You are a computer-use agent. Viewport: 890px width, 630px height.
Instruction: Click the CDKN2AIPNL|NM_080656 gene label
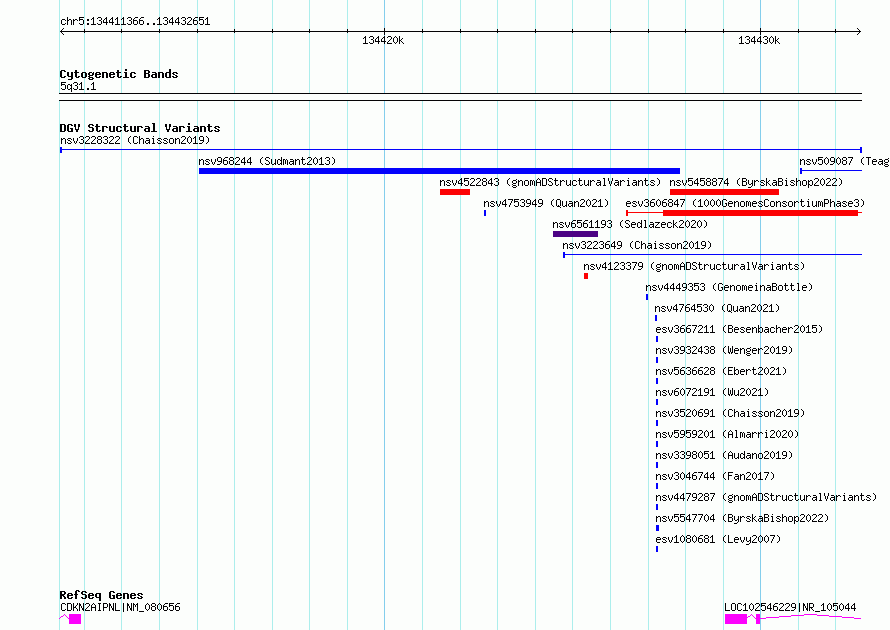pos(120,607)
